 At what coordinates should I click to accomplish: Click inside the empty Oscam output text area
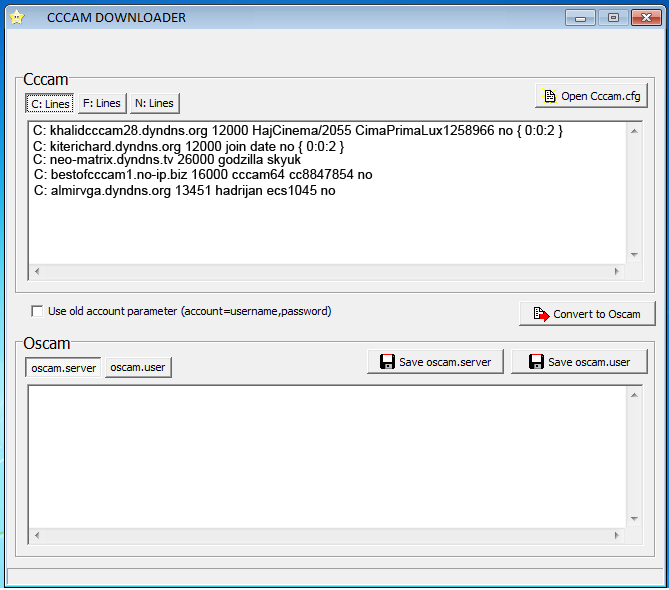[x=327, y=457]
